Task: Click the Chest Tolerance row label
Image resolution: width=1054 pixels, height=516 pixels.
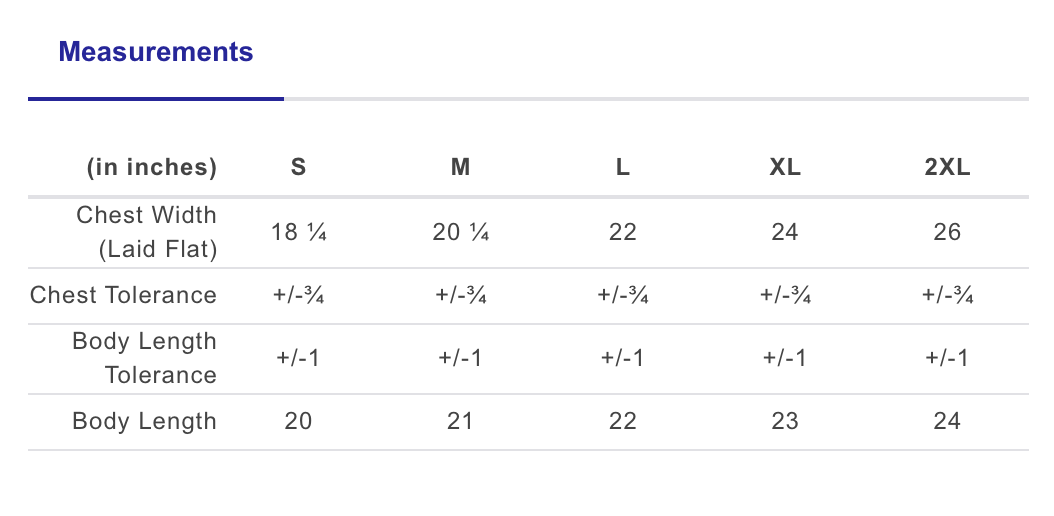Action: click(x=123, y=295)
